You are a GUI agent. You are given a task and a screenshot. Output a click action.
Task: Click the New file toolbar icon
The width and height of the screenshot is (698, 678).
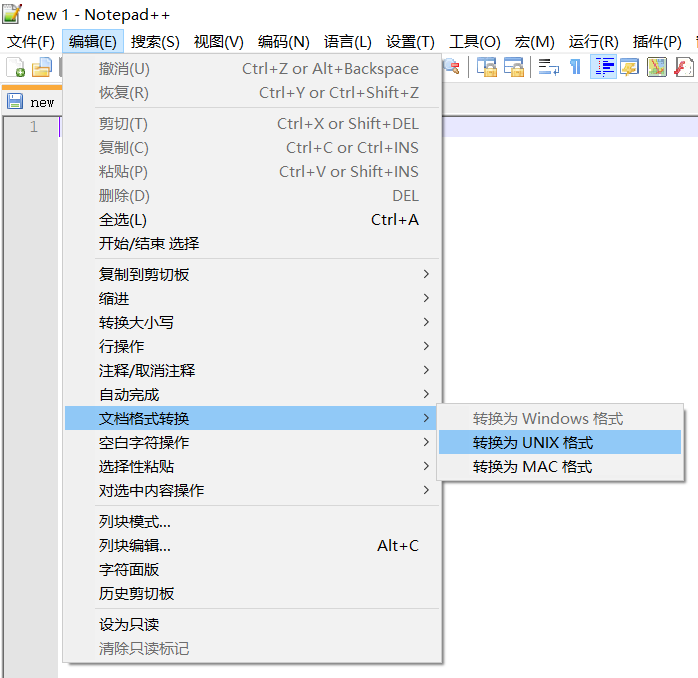[x=16, y=68]
